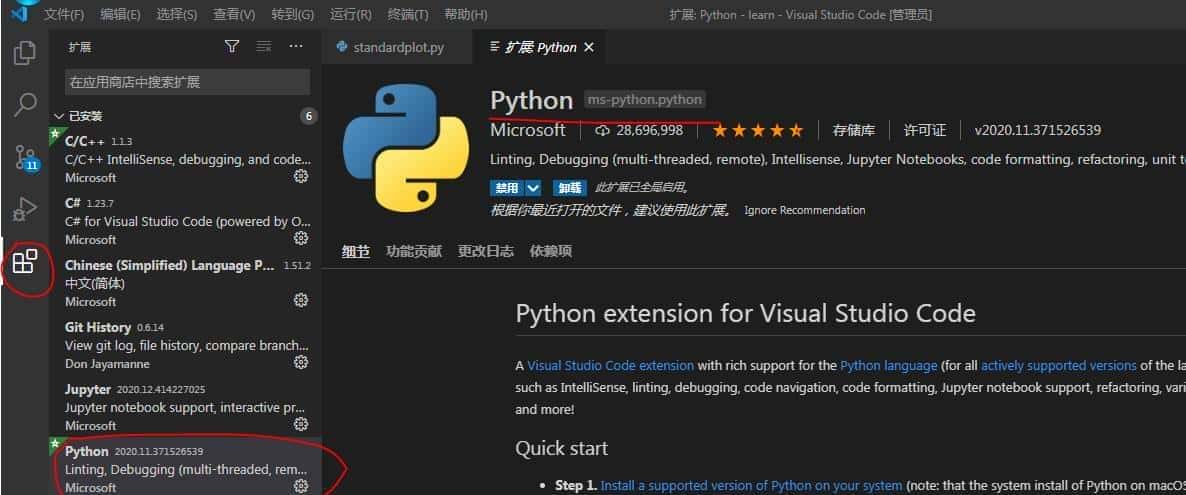Select Python extension in installed list
This screenshot has width=1186, height=495.
coord(185,467)
